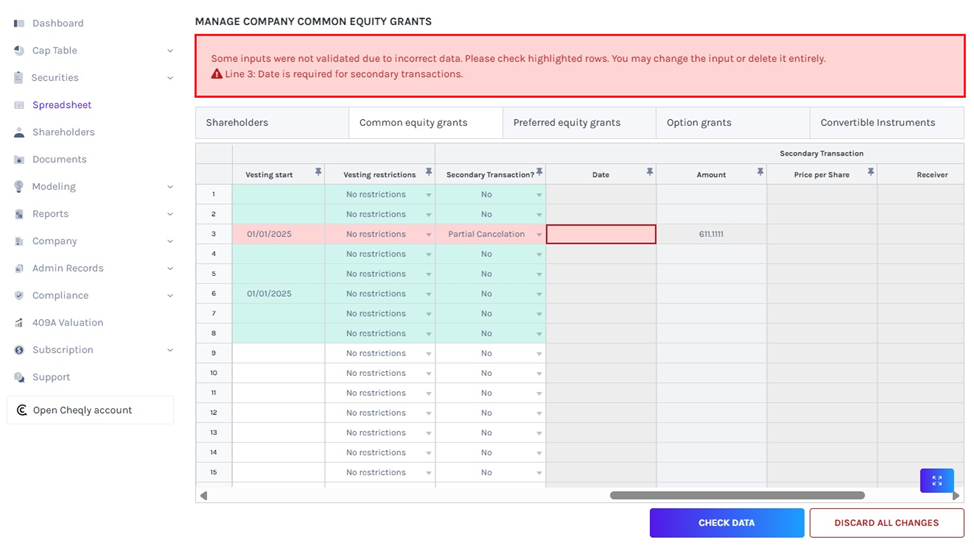Click the highlighted empty Date cell in row 3

tap(601, 234)
